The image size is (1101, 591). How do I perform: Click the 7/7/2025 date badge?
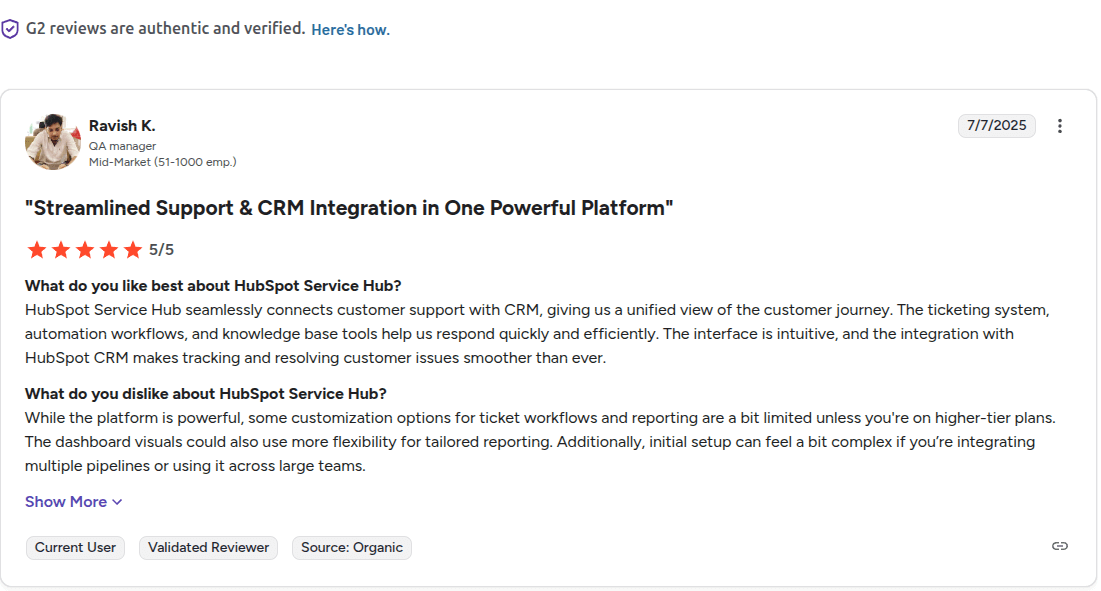point(996,126)
